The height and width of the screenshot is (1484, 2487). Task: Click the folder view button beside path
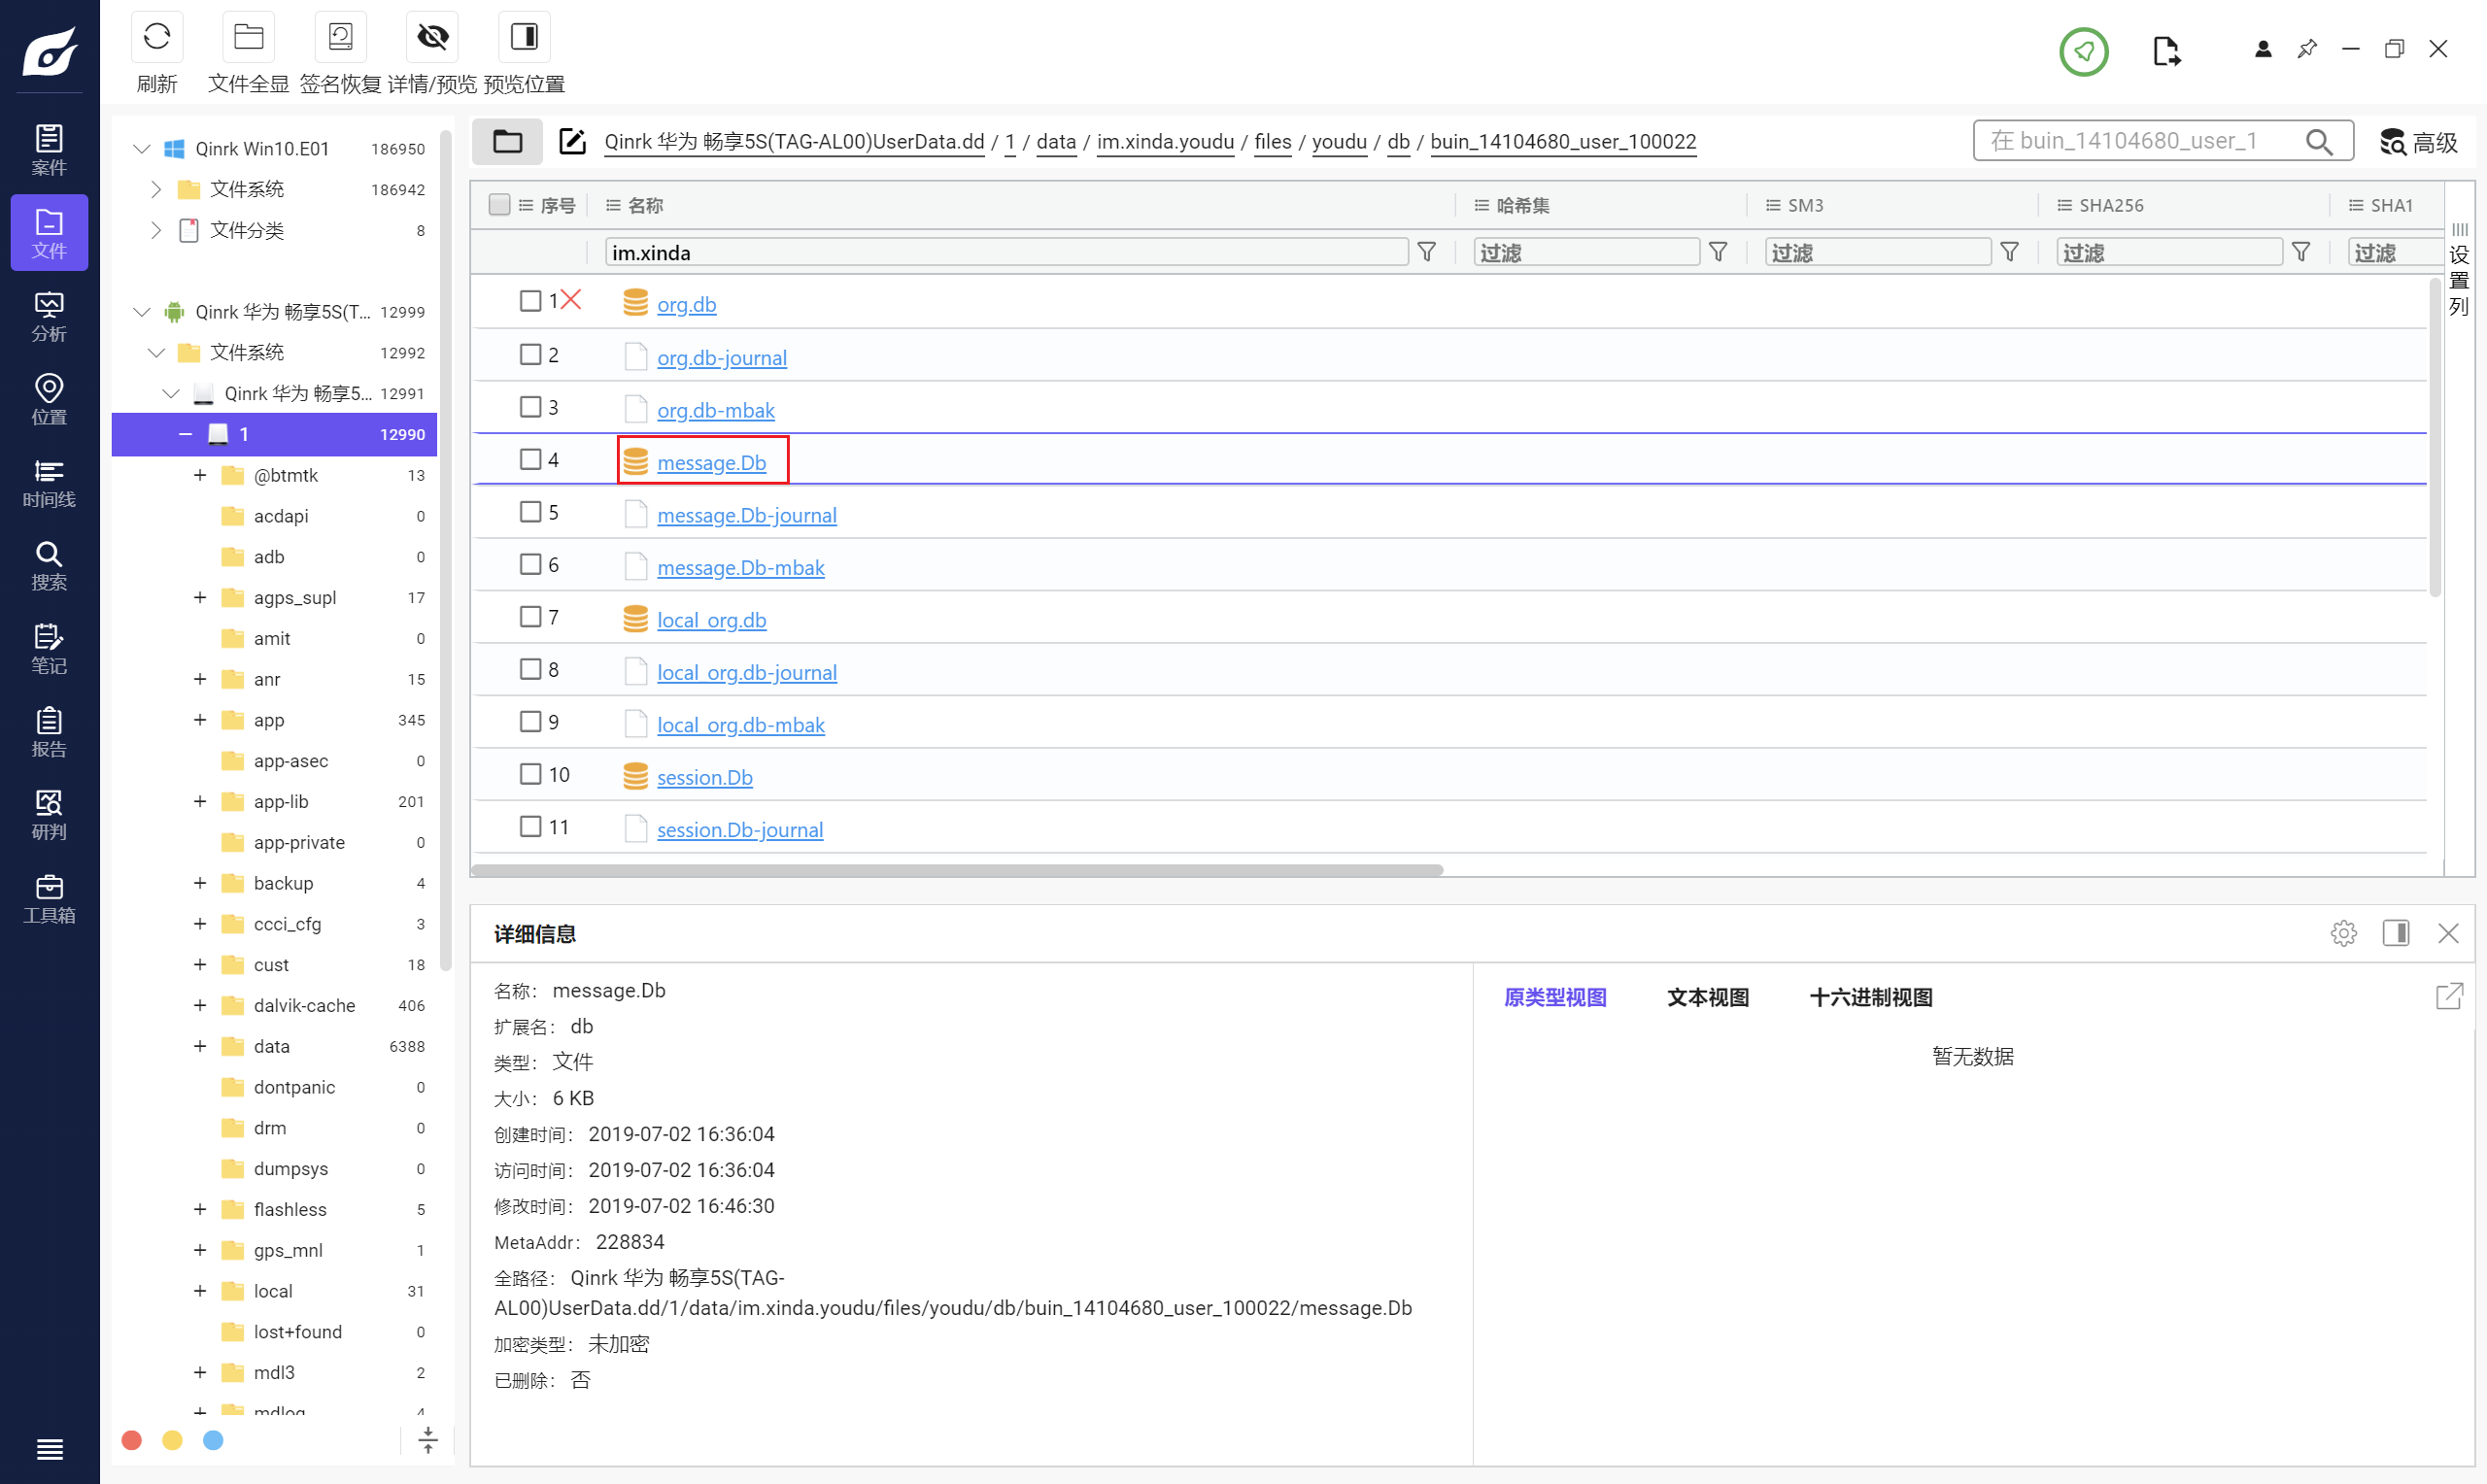click(507, 141)
